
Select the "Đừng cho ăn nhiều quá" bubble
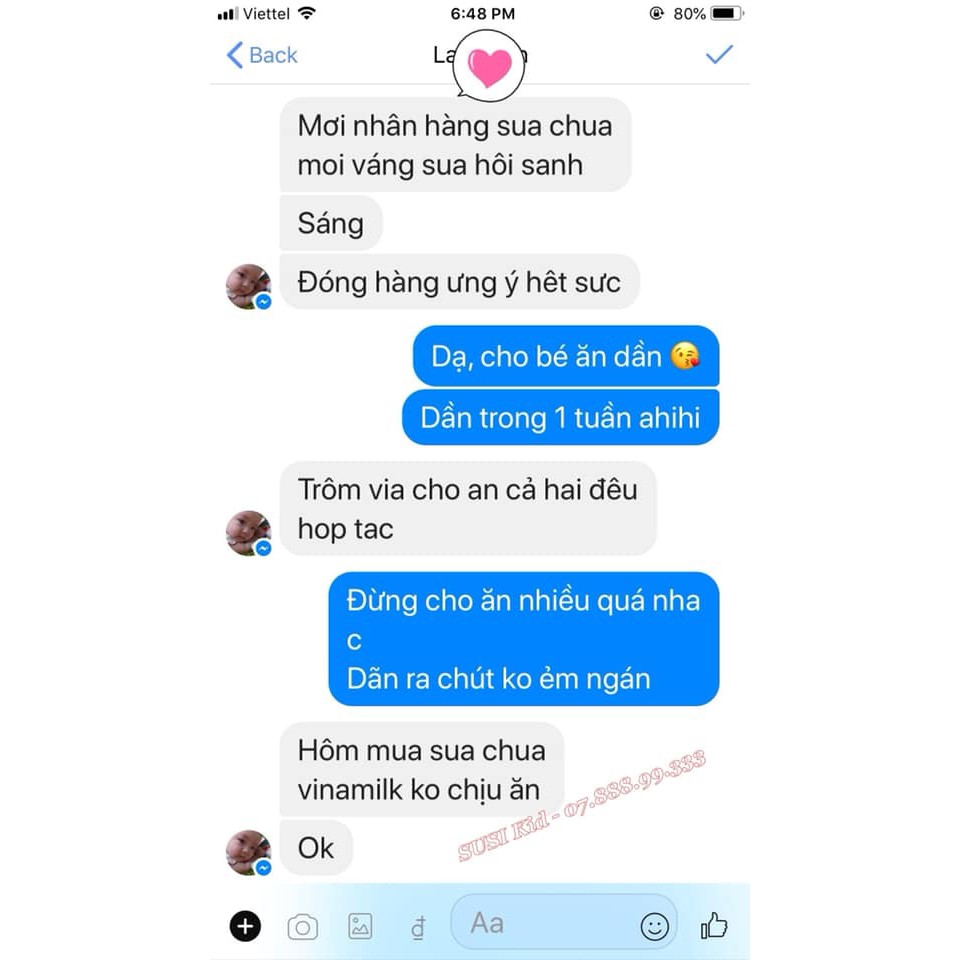click(523, 639)
